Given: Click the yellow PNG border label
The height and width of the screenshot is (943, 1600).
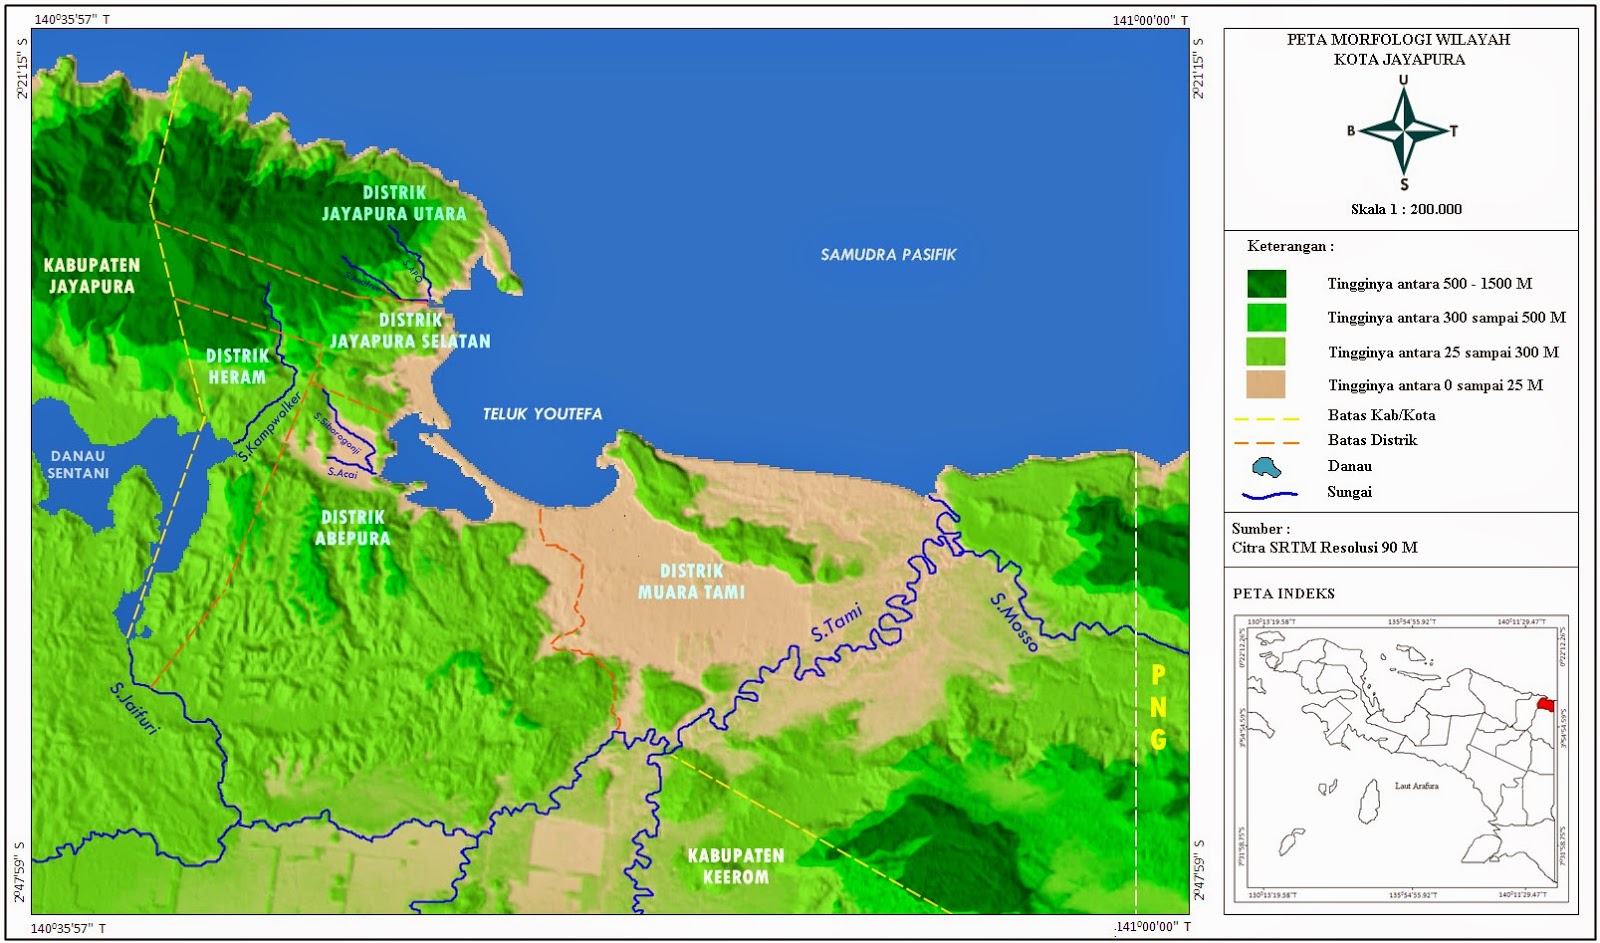Looking at the screenshot, I should (1158, 707).
